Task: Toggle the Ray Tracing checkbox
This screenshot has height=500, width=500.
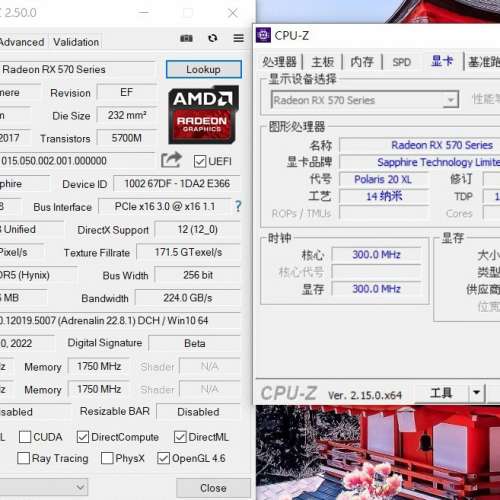Action: 23,458
